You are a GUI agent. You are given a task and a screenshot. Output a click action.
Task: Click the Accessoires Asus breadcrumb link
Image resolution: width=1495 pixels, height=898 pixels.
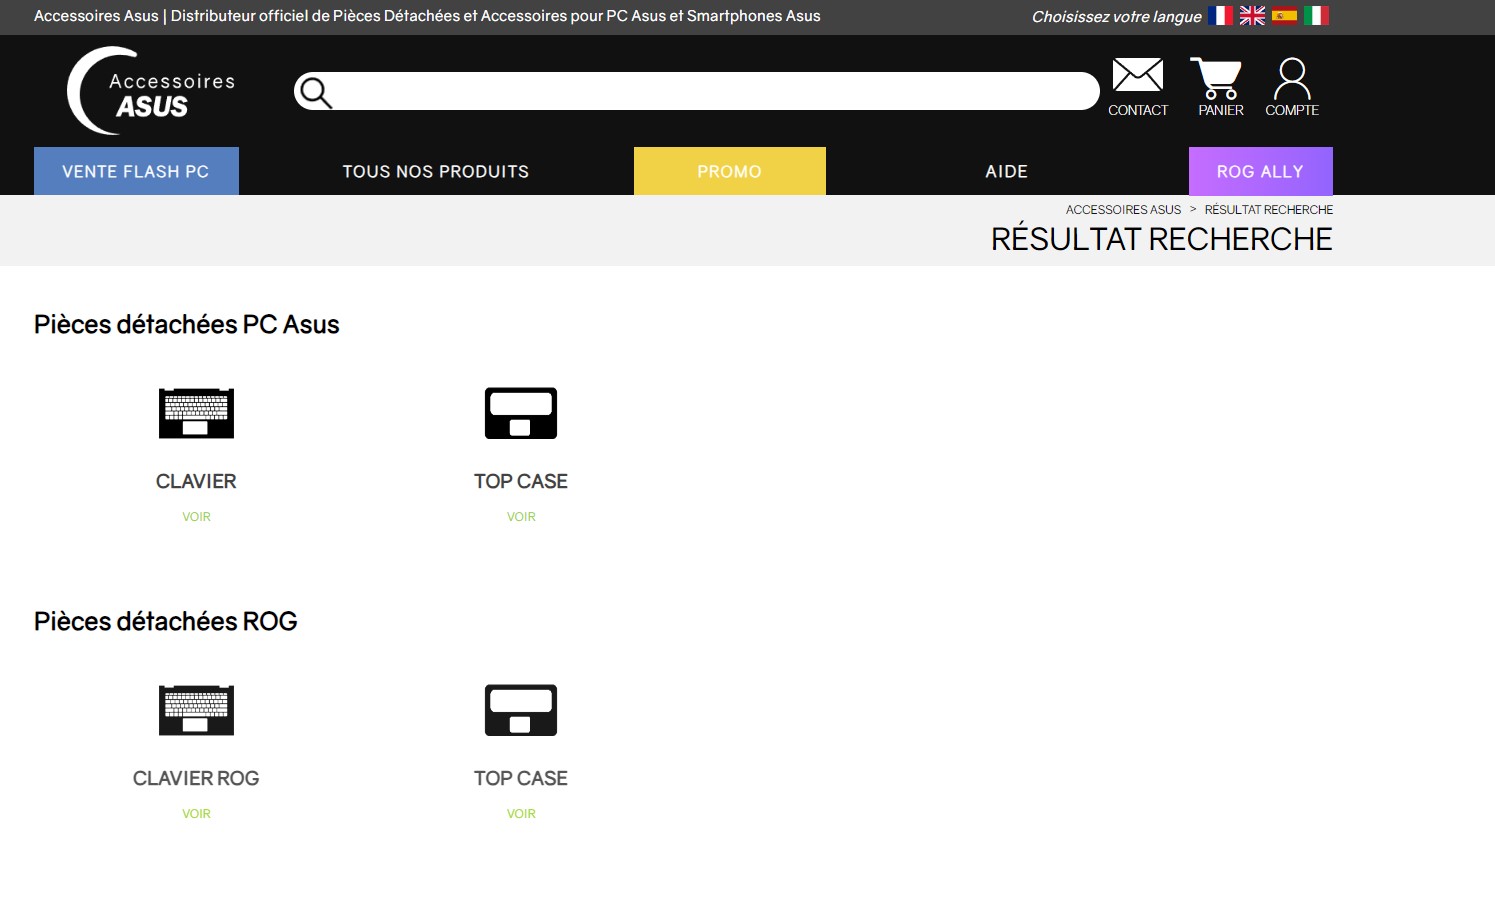coord(1123,210)
